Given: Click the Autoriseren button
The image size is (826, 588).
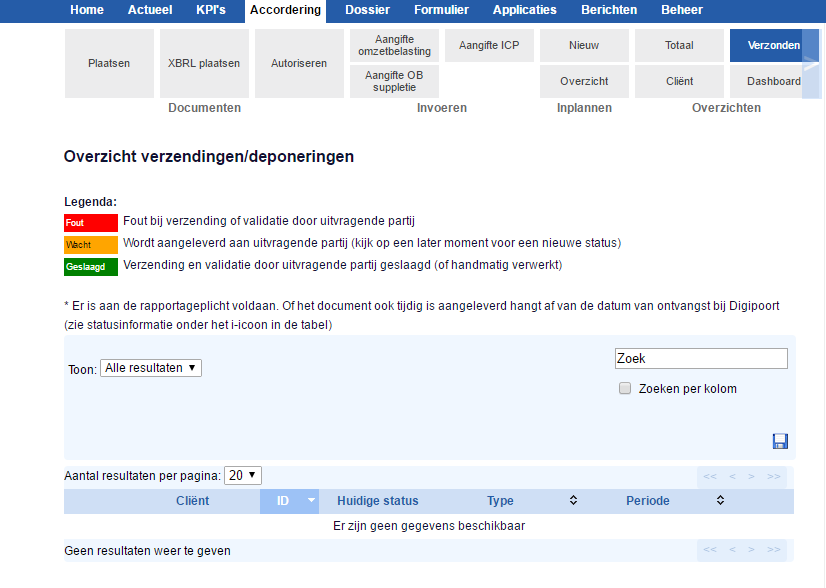Looking at the screenshot, I should [299, 63].
